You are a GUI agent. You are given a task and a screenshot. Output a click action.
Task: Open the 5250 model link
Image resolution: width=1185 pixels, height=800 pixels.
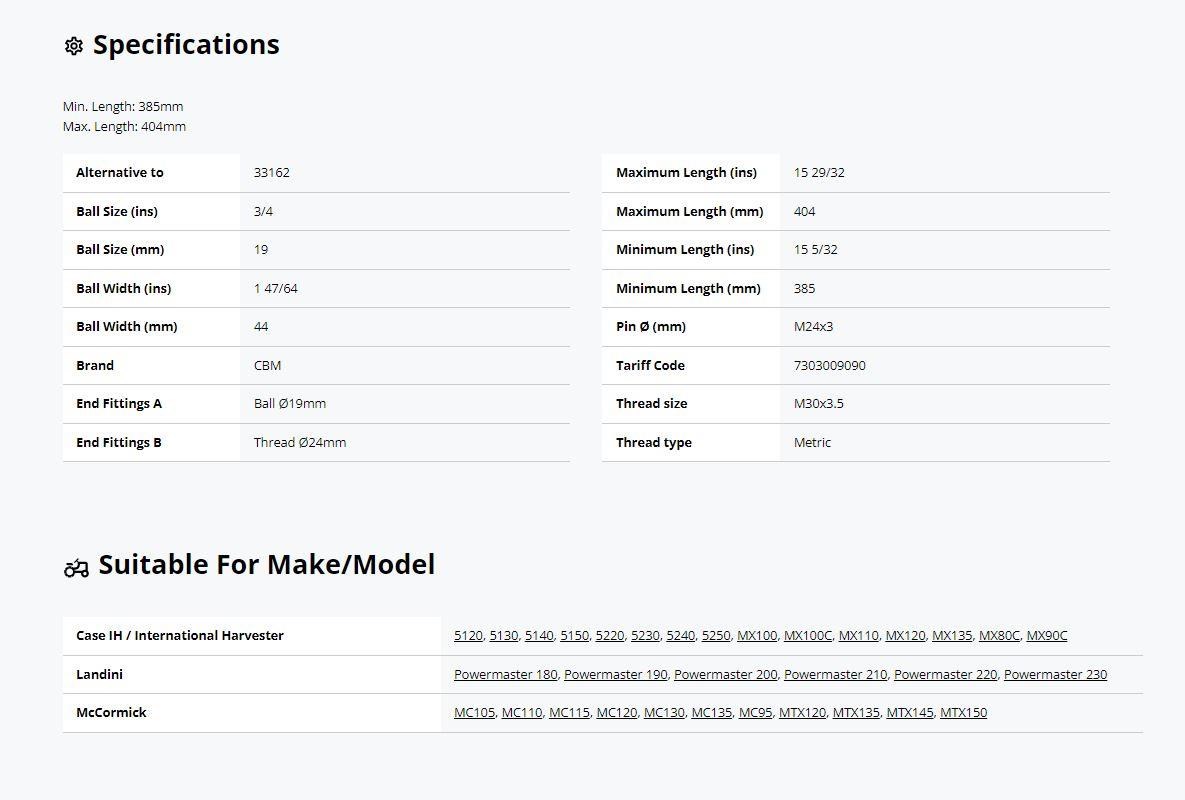tap(716, 635)
